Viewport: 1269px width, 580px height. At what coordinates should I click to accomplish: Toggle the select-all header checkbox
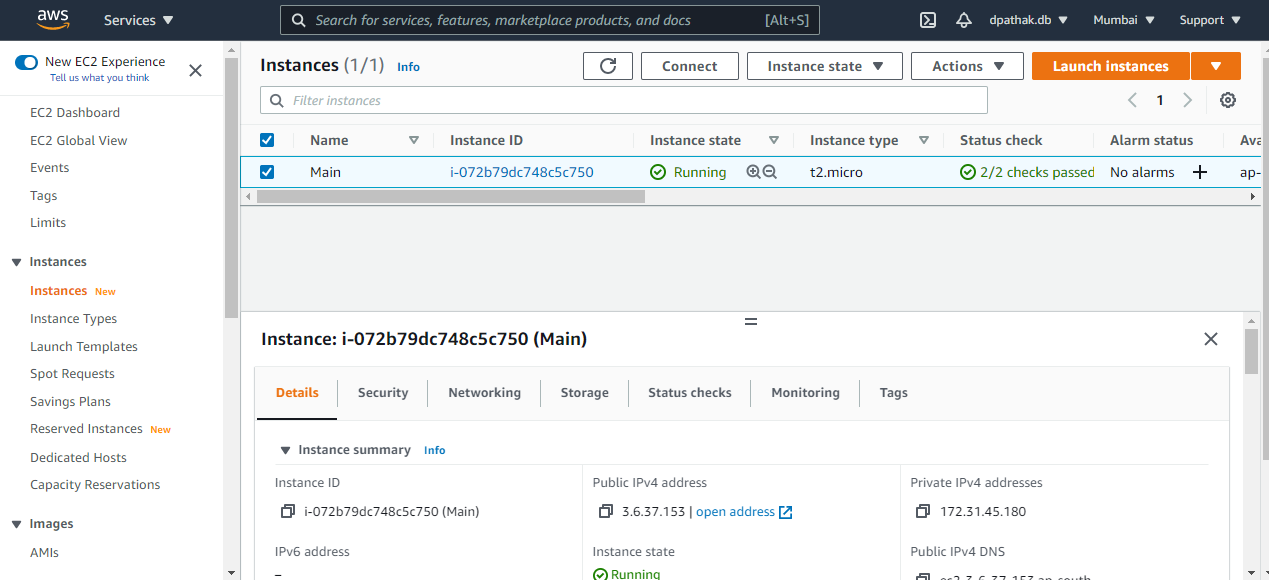pyautogui.click(x=267, y=140)
